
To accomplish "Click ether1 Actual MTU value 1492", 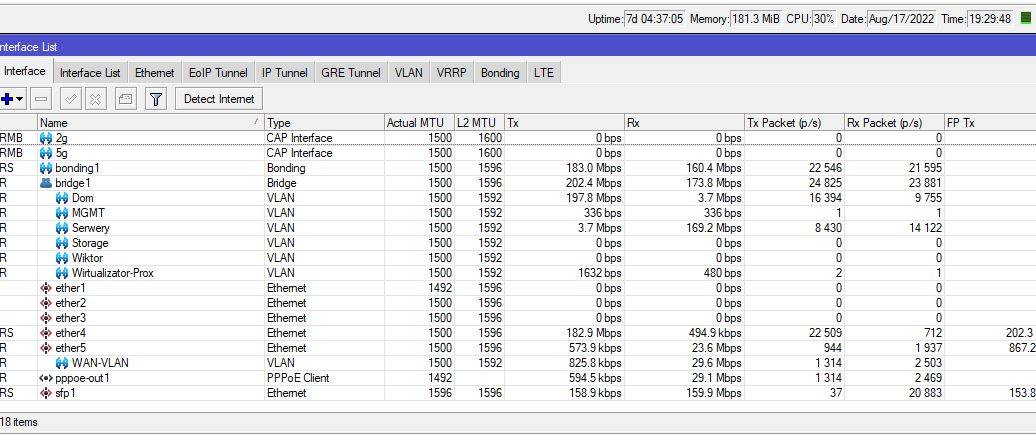I will (440, 288).
